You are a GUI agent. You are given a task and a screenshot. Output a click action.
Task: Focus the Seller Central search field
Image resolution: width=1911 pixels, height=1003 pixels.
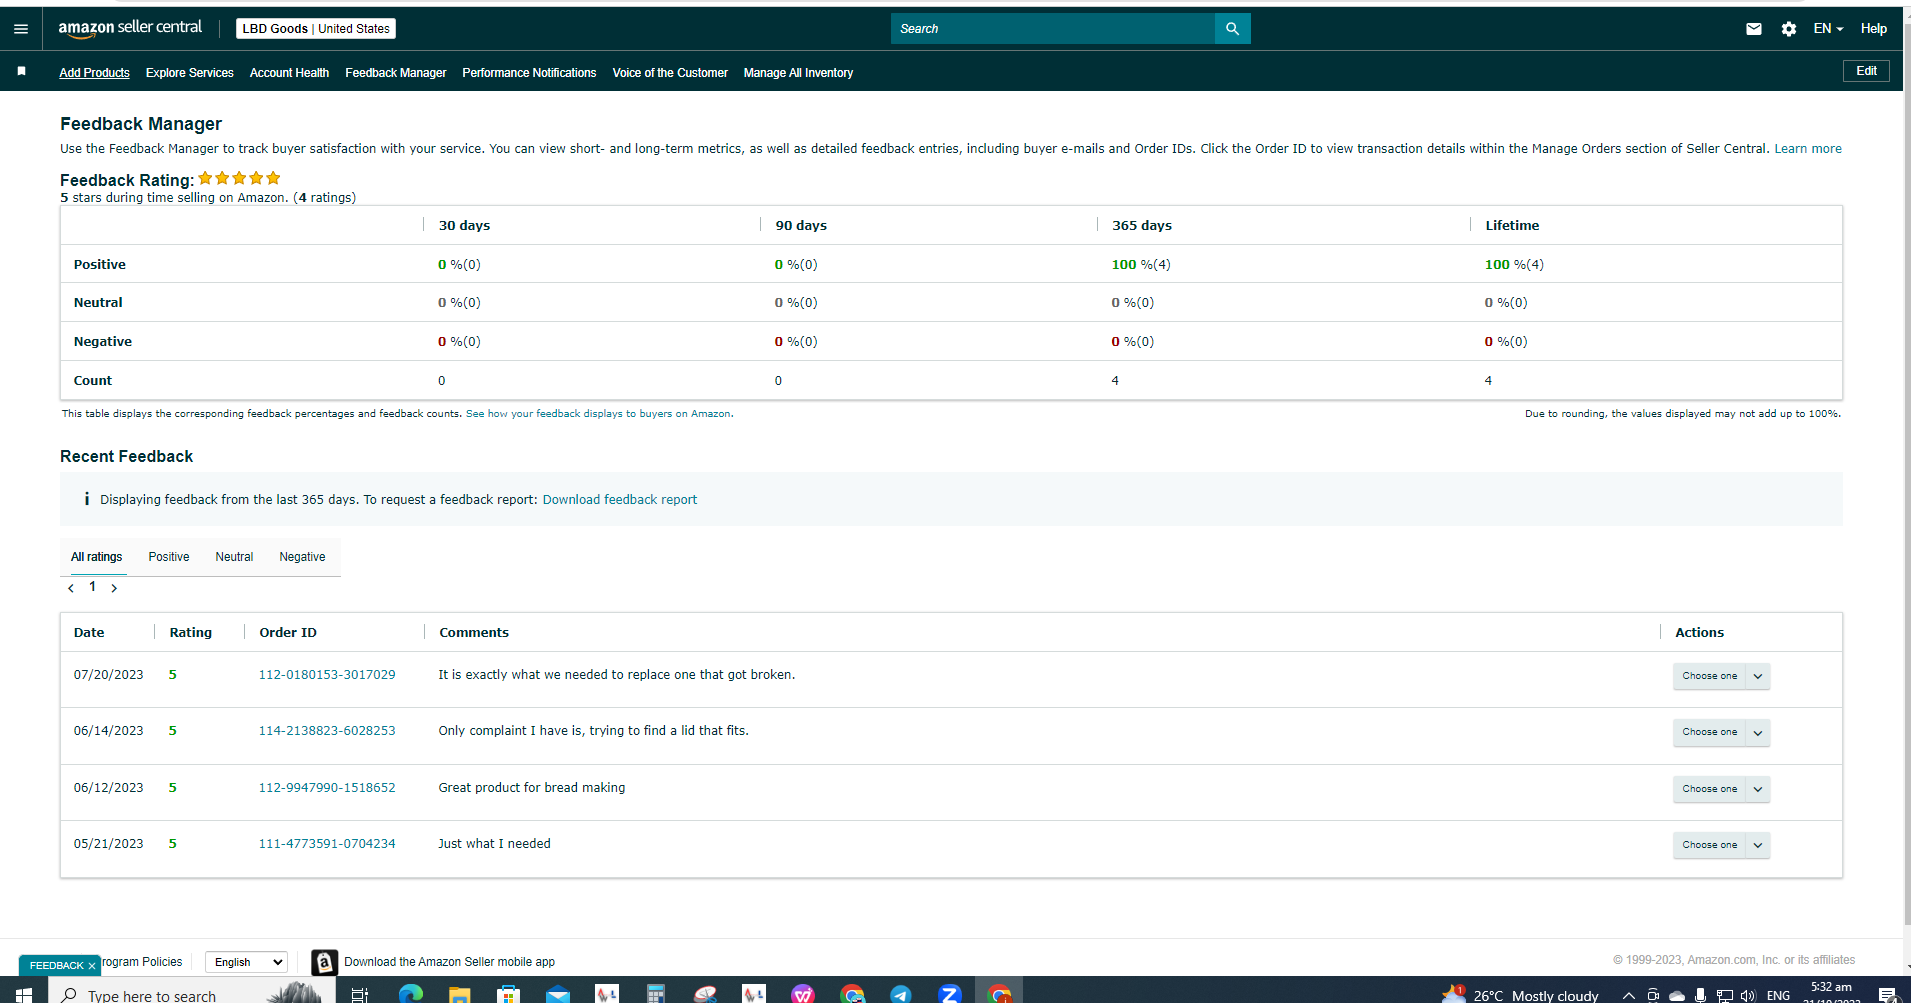point(1052,29)
